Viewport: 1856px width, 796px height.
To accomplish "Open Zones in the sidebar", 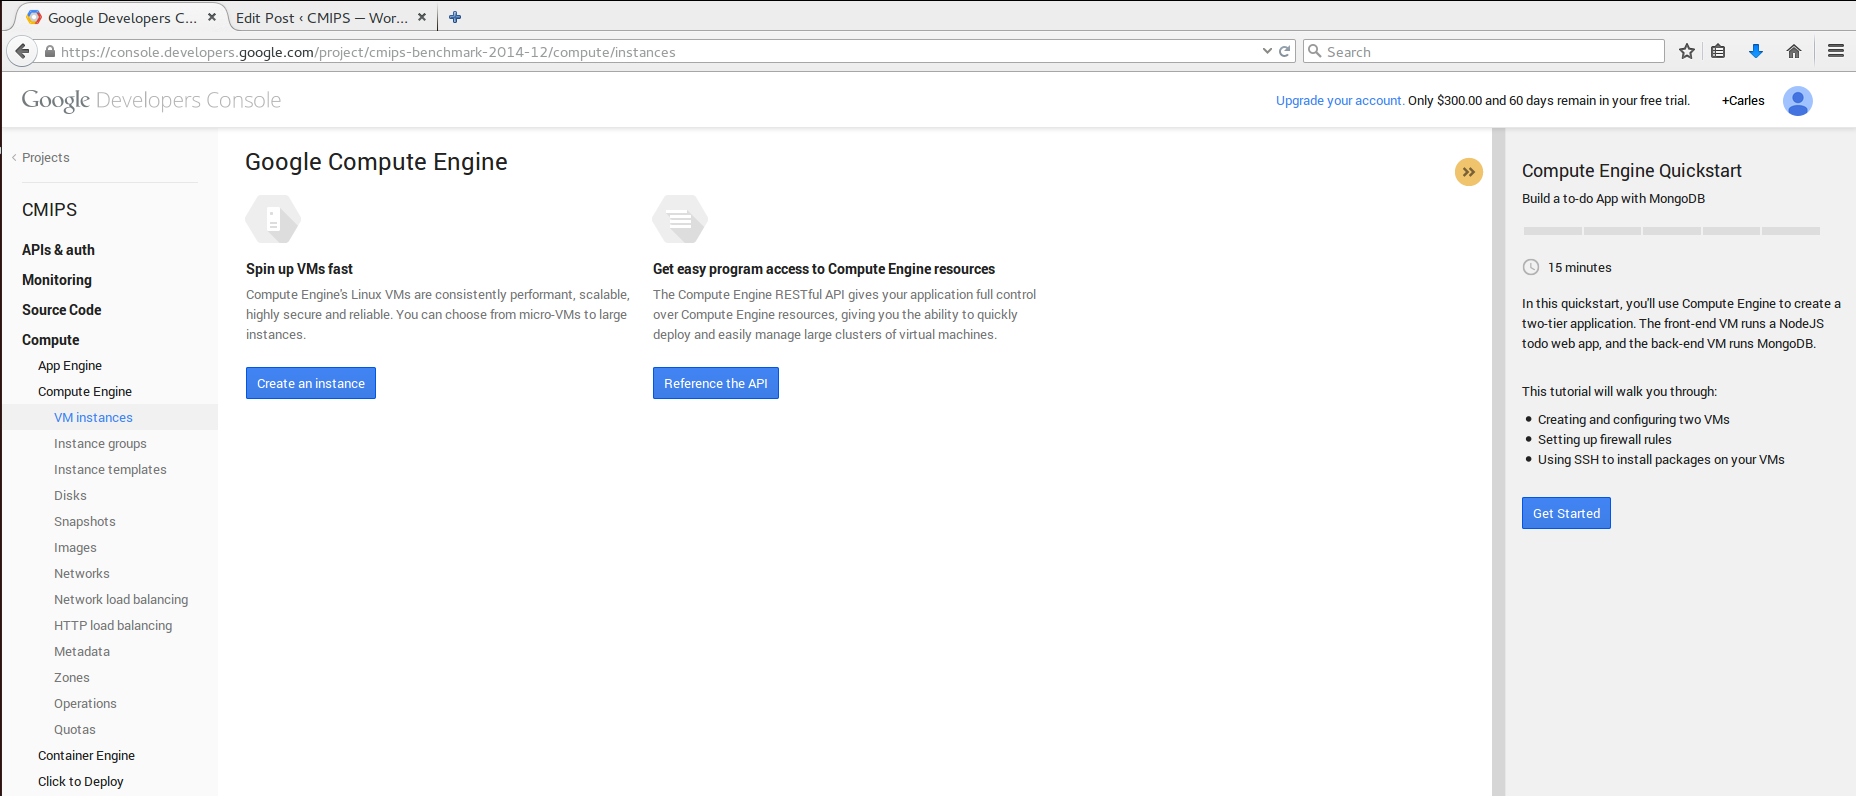I will [72, 678].
